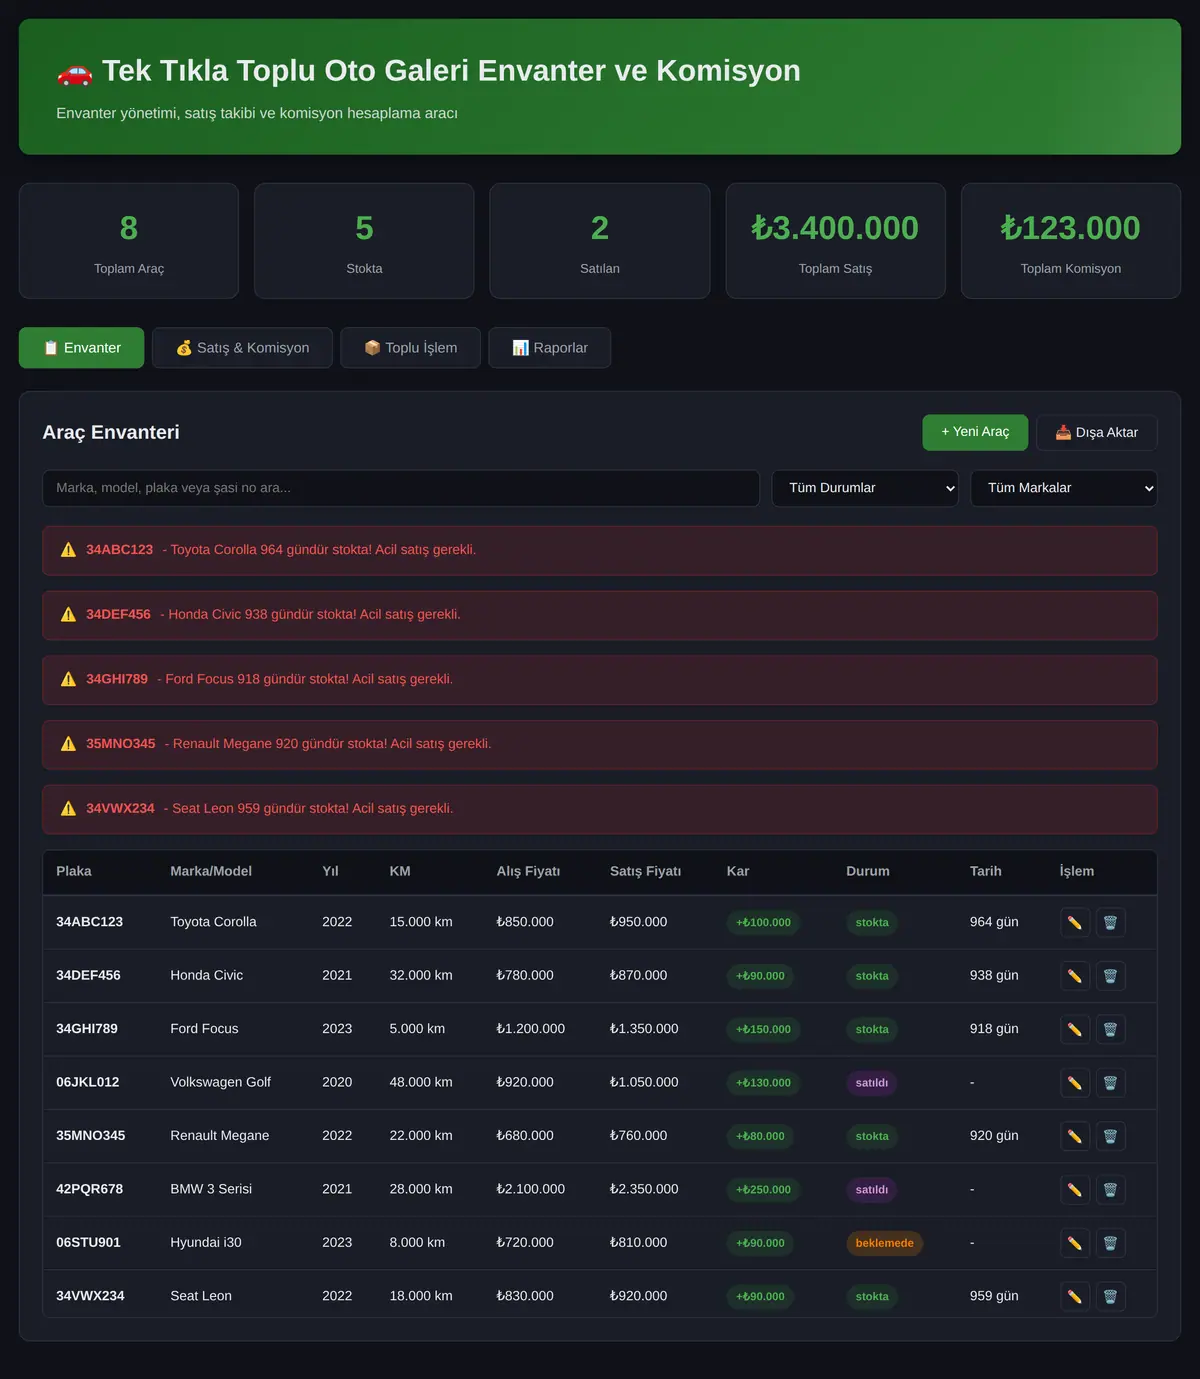
Task: Click plate 34GHI789 in the Ford Focus alert
Action: tap(117, 679)
